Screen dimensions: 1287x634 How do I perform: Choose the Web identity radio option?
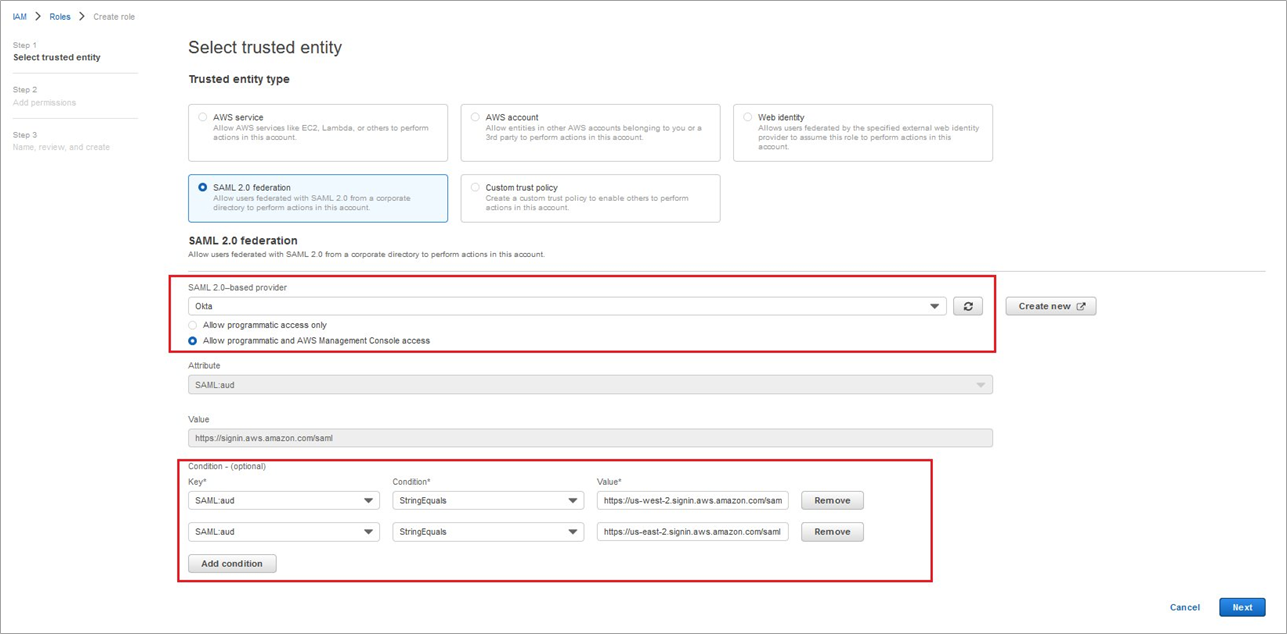[747, 117]
